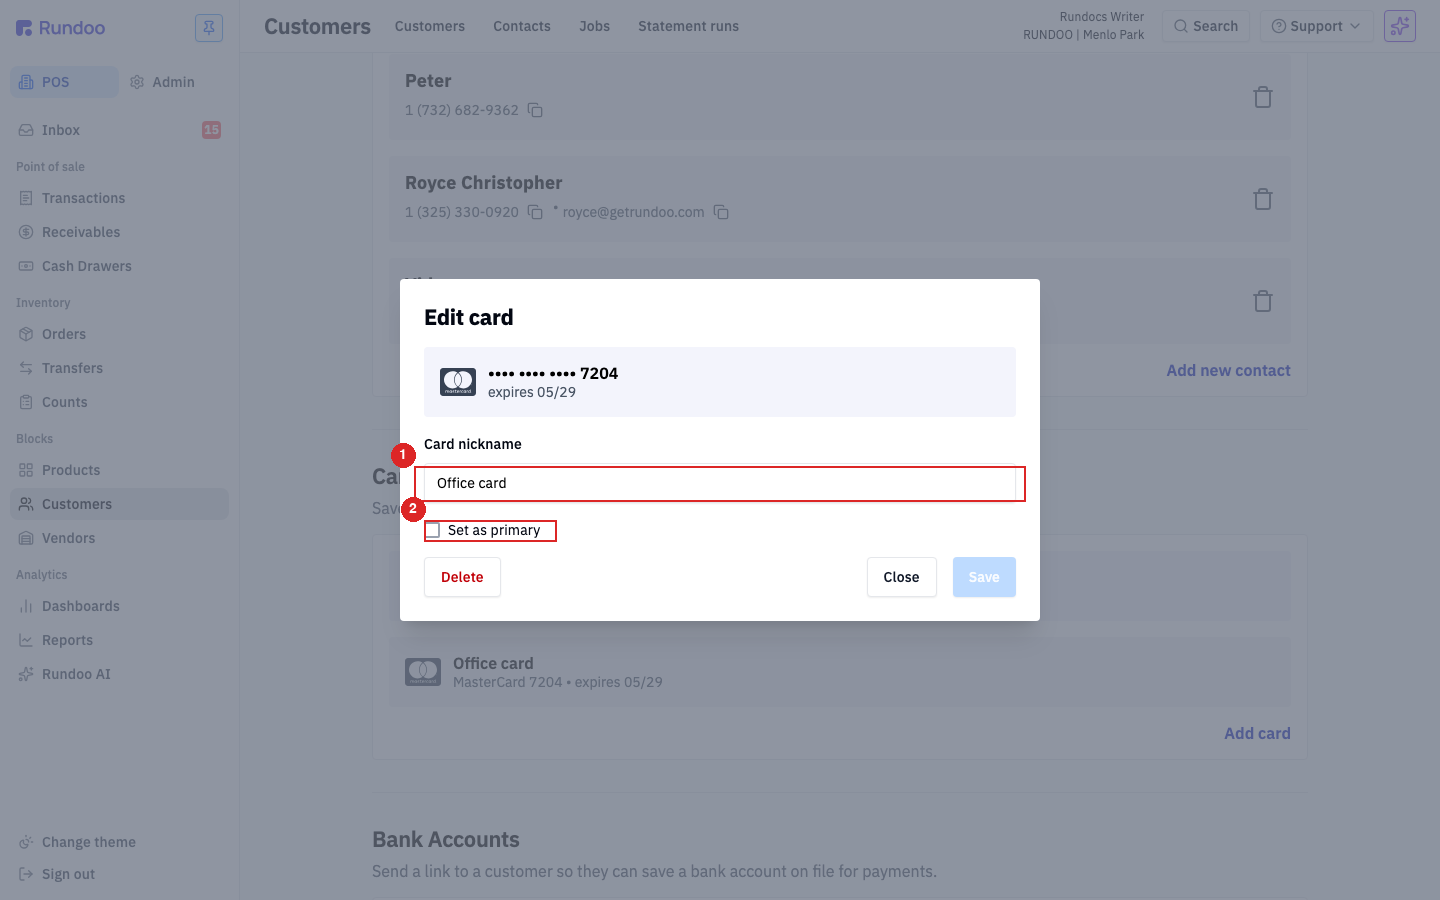
Task: Switch to the Statement runs tab
Action: coord(688,26)
